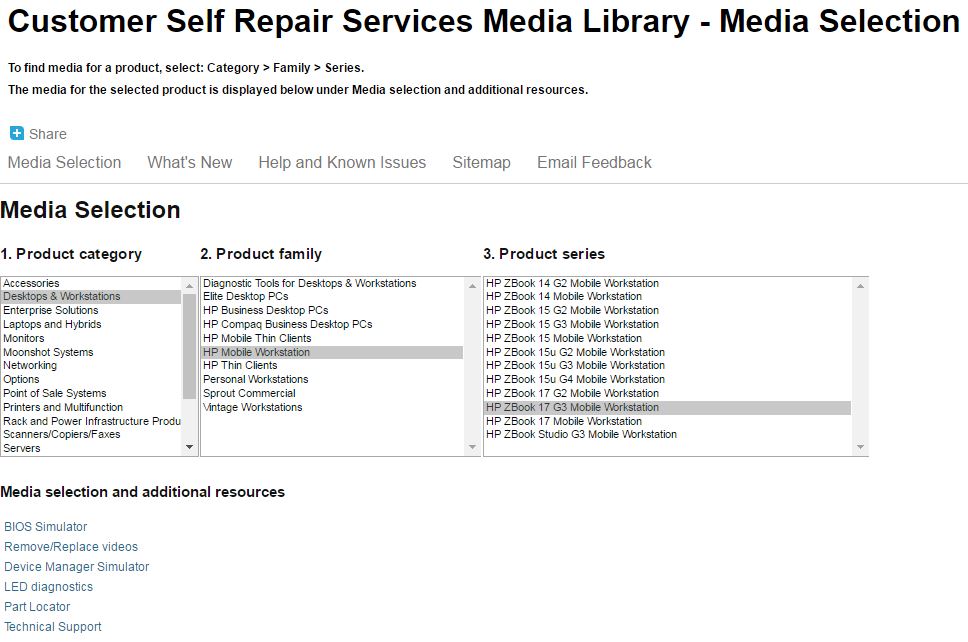Select Diagnostic Tools for Desktops & Workstations
Viewport: 968px width, 642px height.
coord(332,283)
